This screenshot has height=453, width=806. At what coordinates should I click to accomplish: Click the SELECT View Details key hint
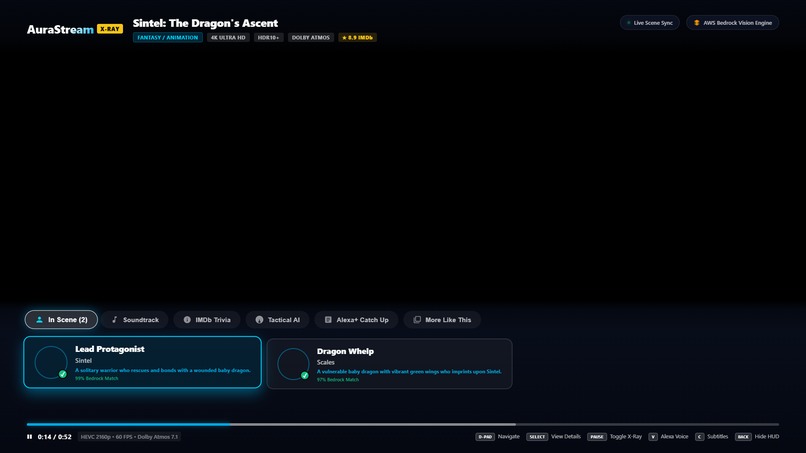click(553, 437)
